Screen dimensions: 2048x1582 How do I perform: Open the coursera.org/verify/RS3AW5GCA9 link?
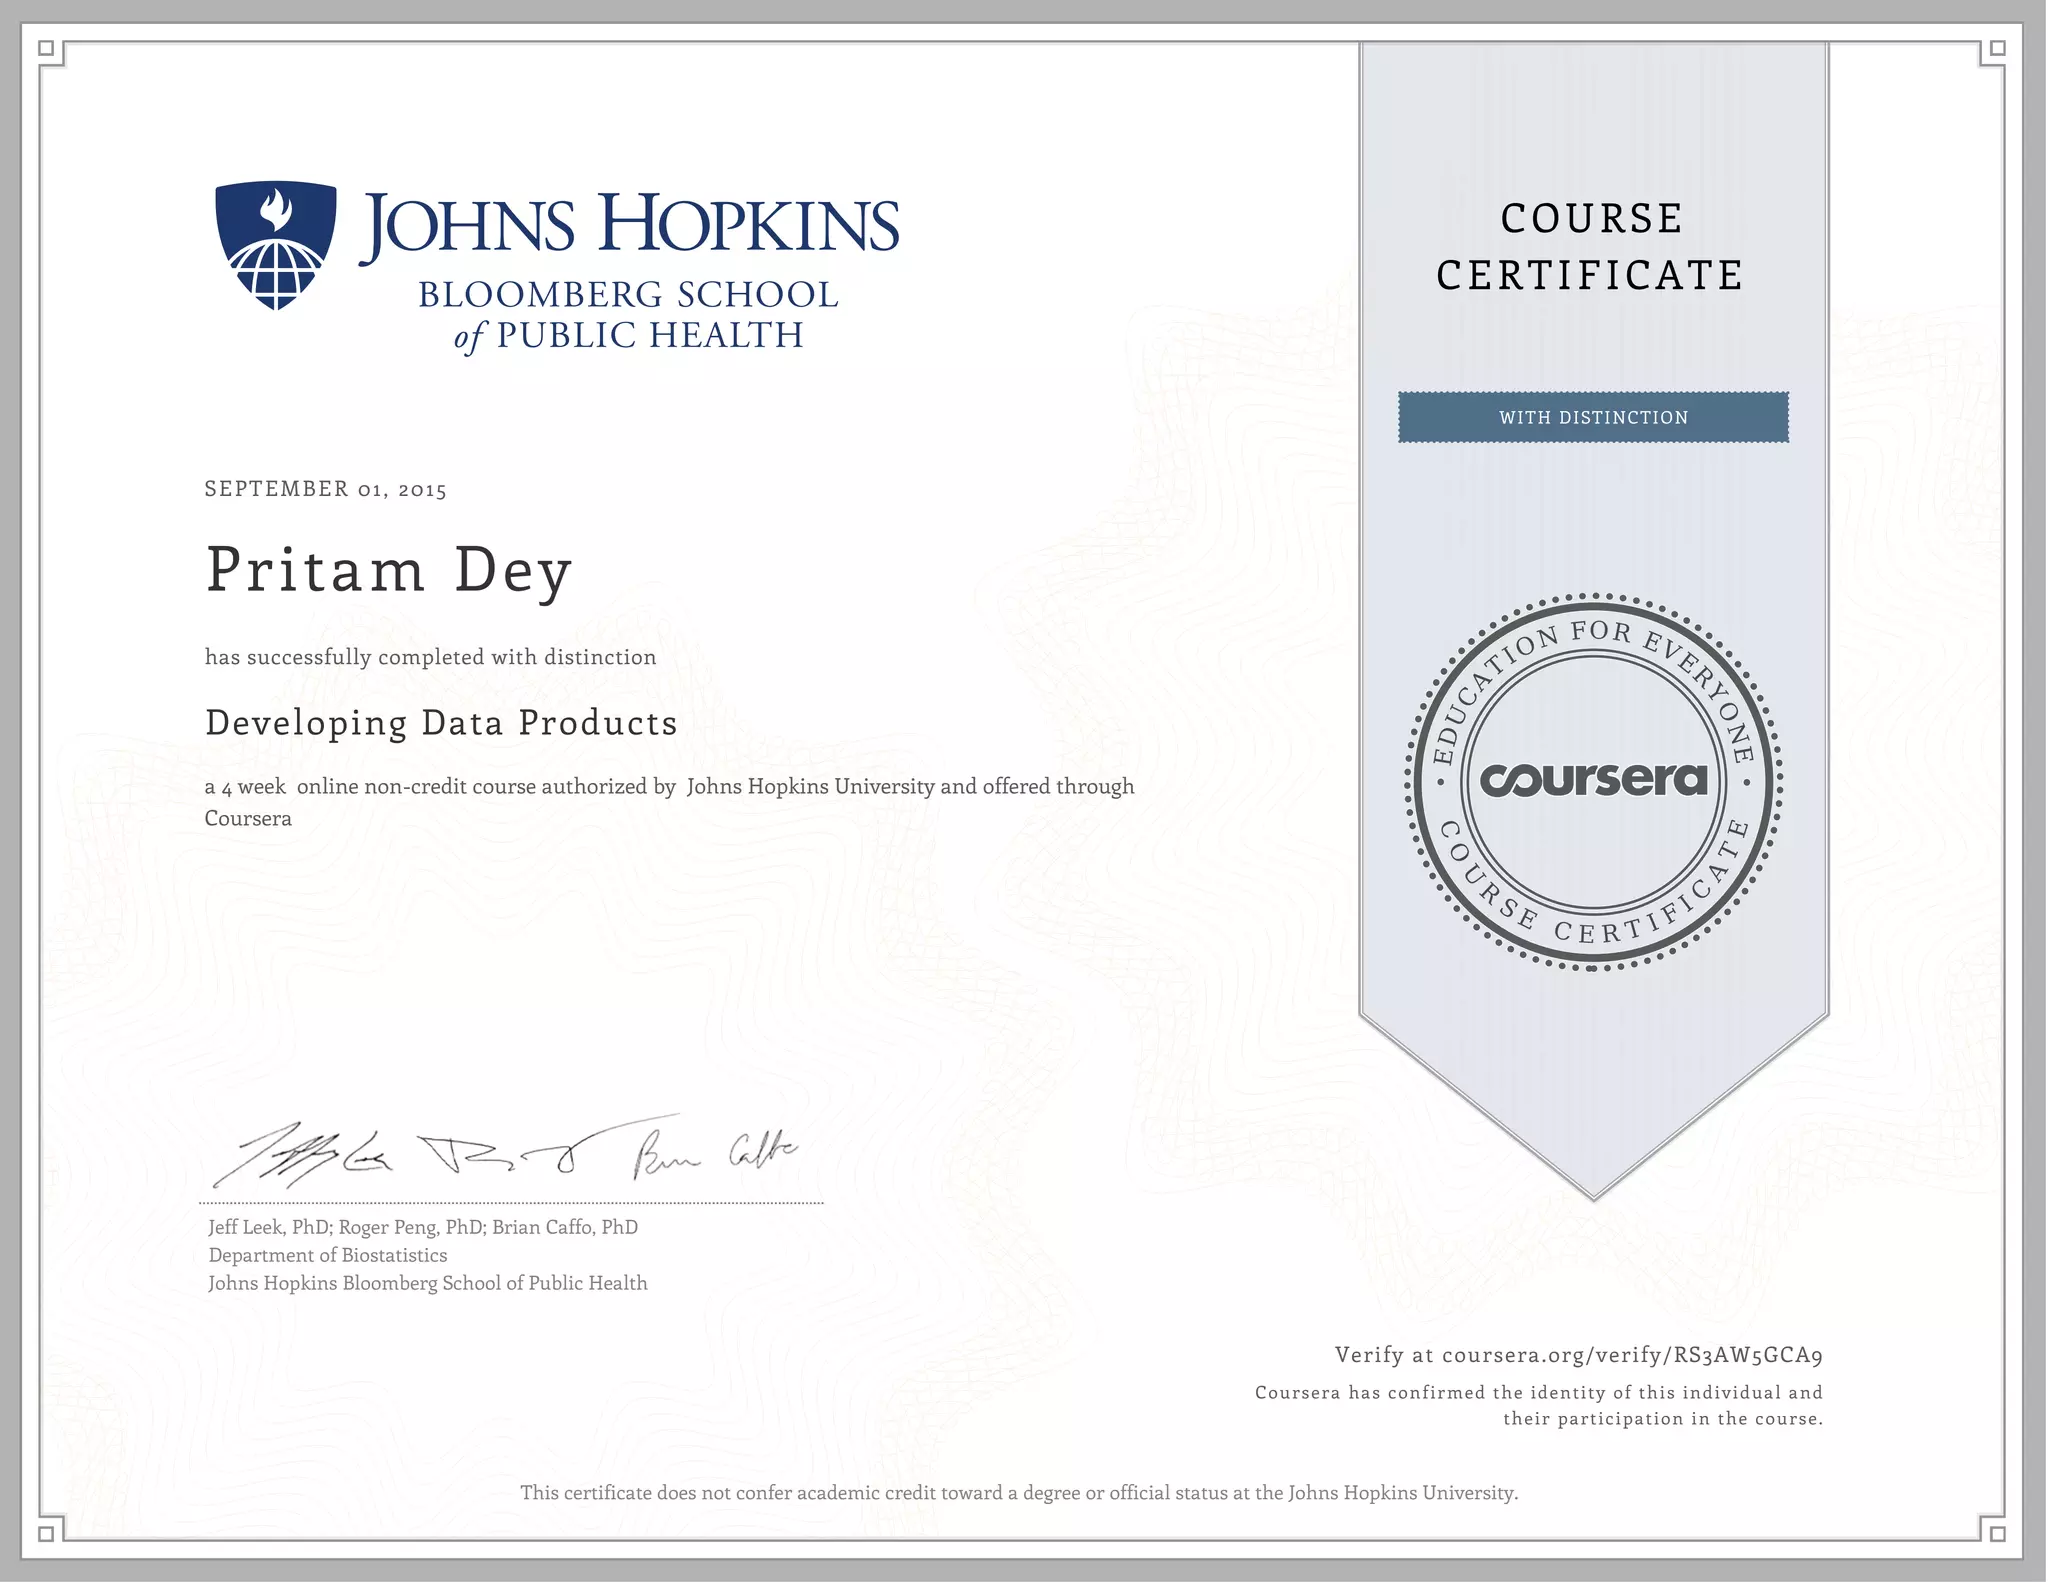coord(1632,1355)
